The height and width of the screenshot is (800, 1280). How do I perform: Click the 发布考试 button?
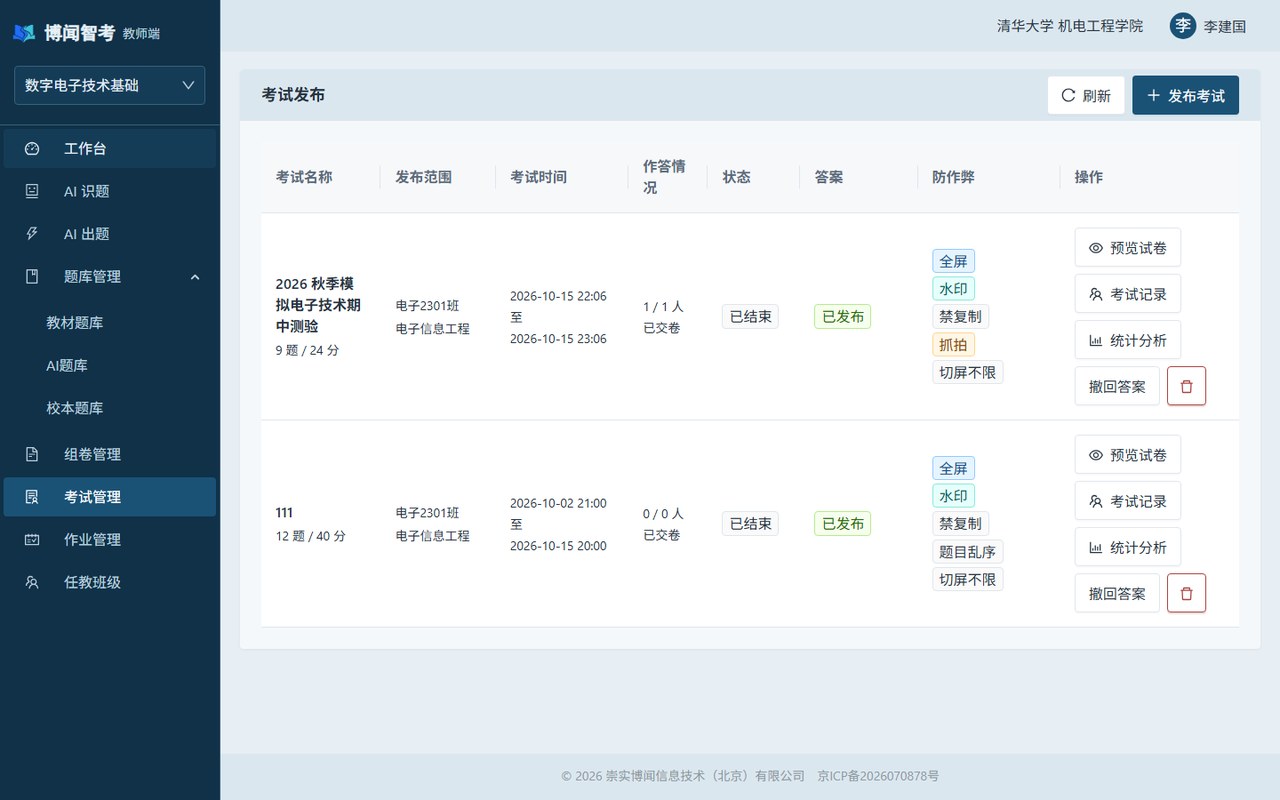pyautogui.click(x=1185, y=95)
